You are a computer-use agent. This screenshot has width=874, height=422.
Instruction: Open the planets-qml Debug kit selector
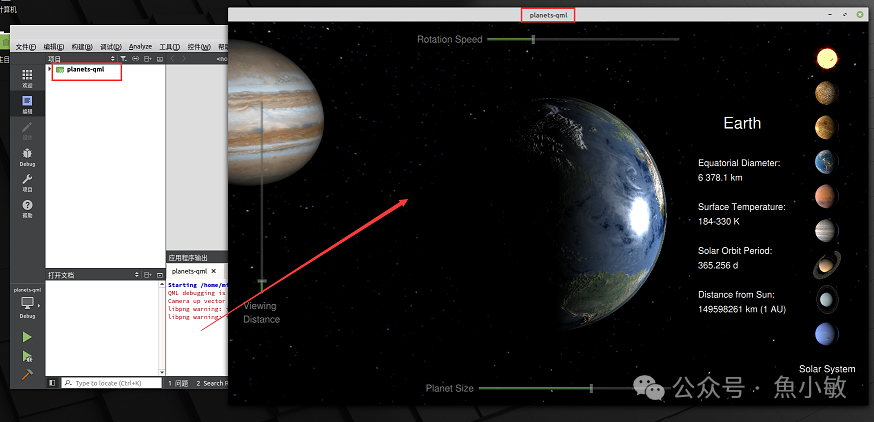click(x=27, y=302)
